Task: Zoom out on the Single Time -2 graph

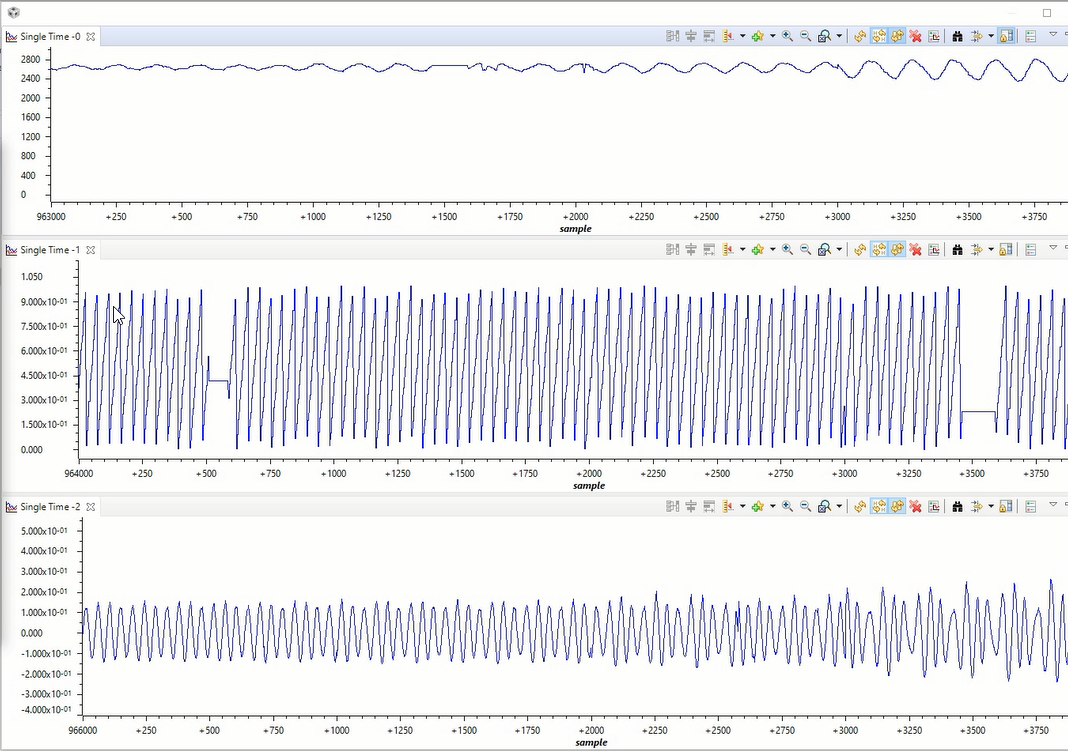Action: coord(806,507)
